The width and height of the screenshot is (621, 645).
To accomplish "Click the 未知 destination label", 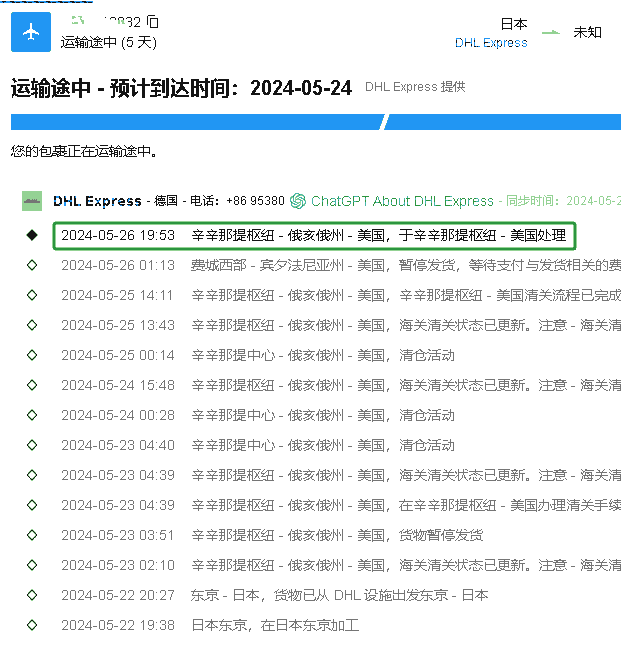I will click(587, 32).
